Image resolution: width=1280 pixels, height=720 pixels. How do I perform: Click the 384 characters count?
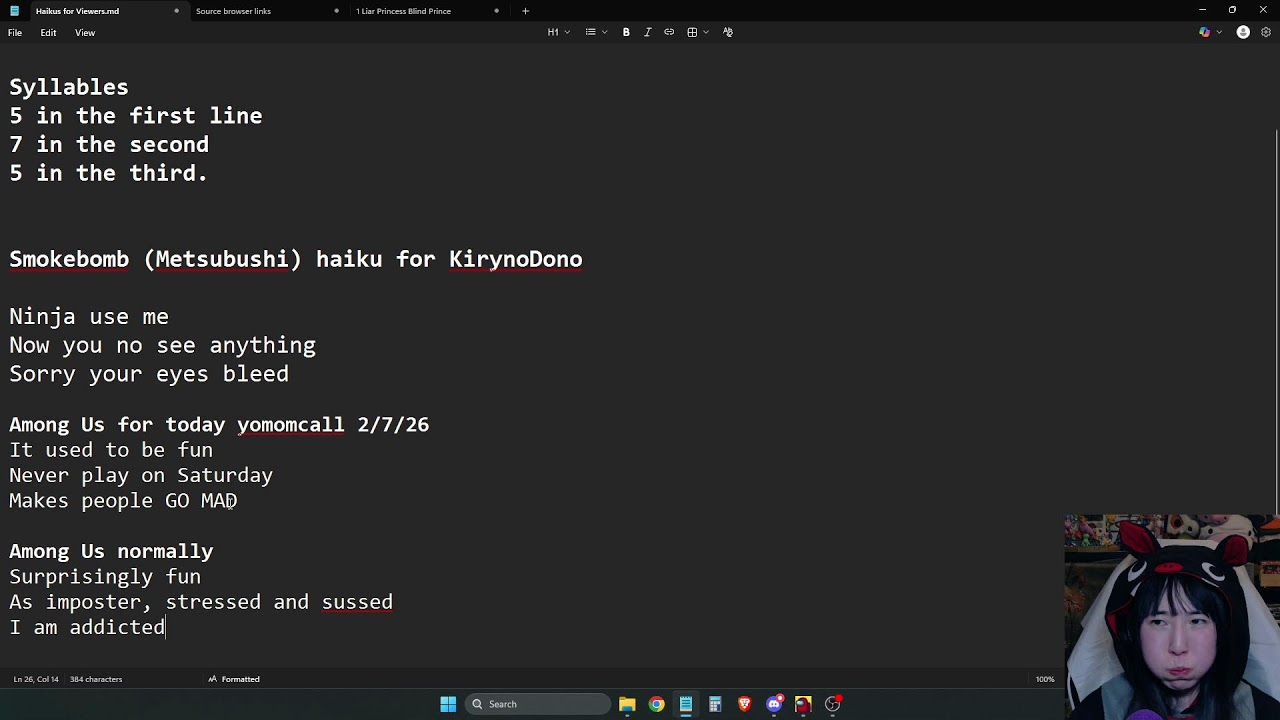[96, 679]
